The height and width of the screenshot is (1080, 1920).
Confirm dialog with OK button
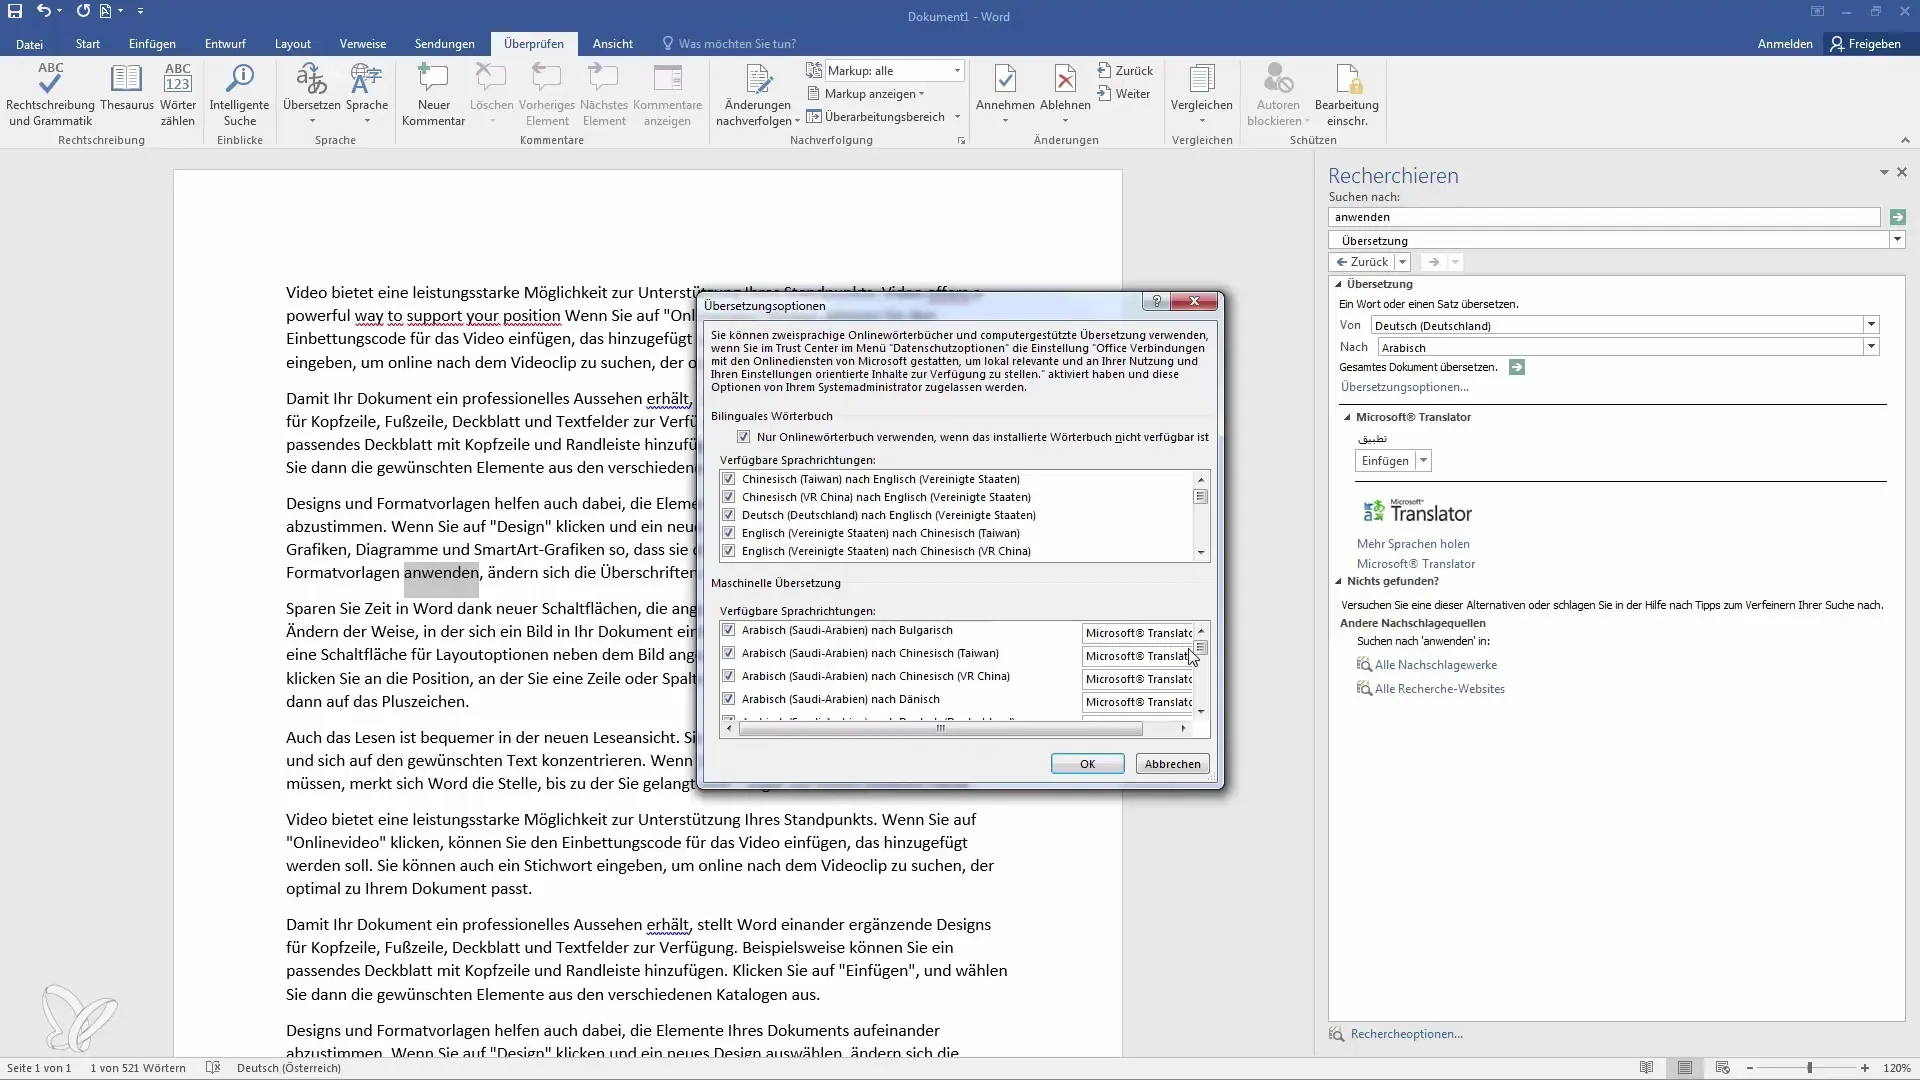(x=1088, y=764)
